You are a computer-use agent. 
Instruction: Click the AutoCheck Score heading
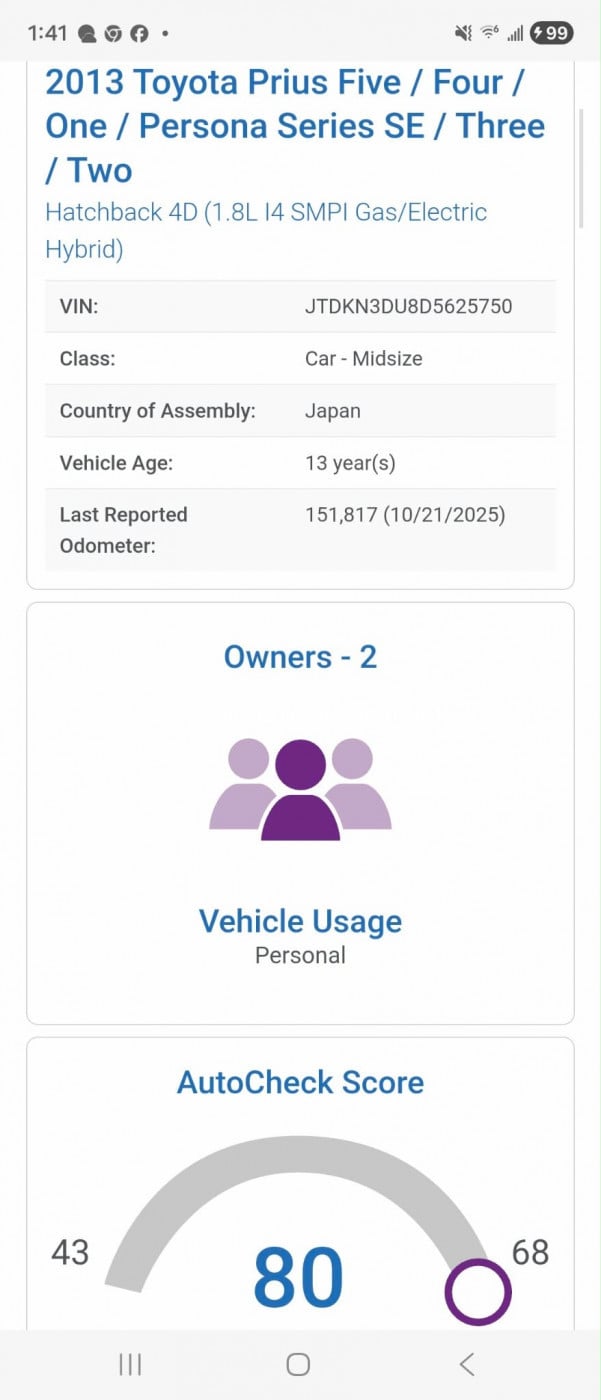pos(300,1082)
